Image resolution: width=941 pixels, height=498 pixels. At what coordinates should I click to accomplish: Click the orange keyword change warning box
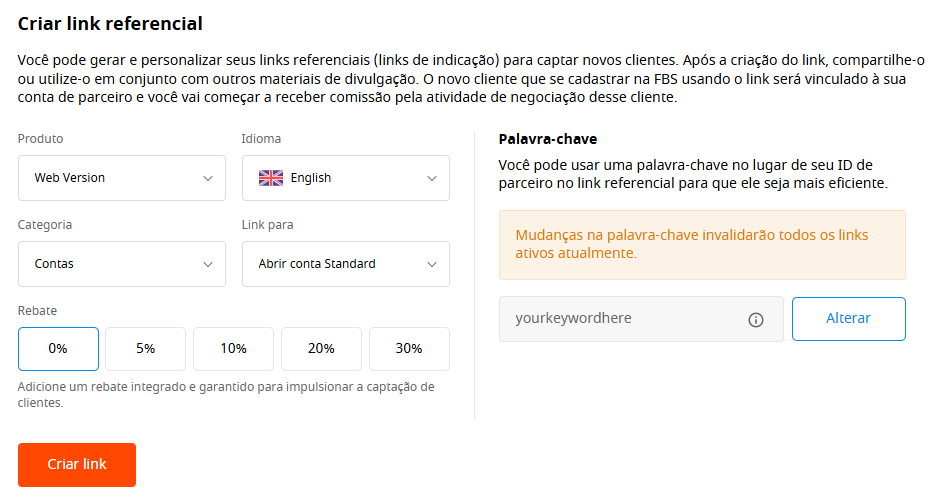click(702, 245)
